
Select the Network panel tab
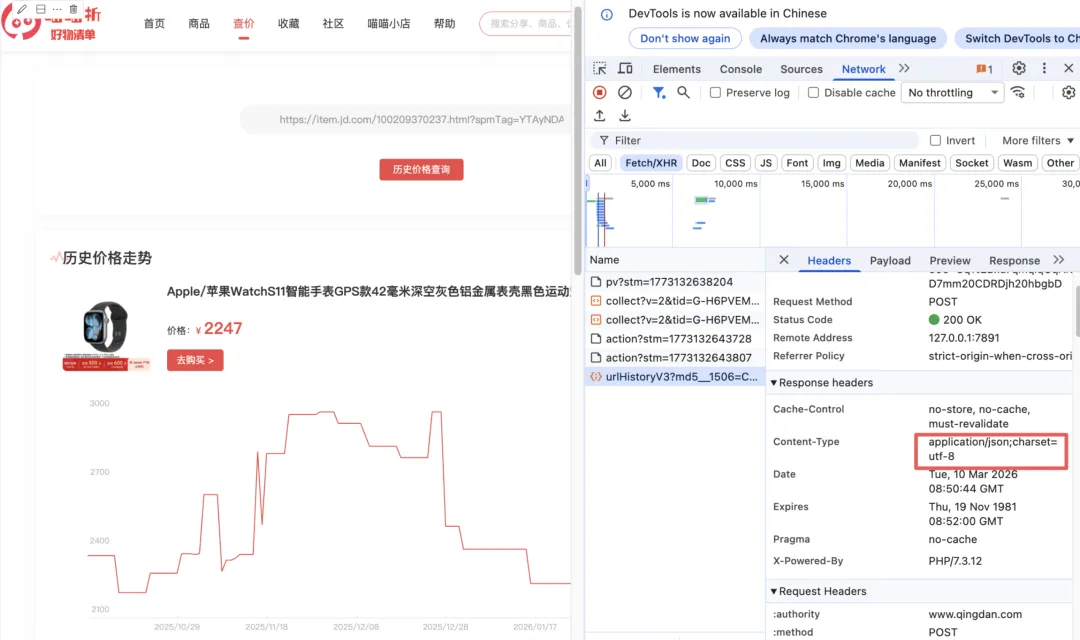863,69
